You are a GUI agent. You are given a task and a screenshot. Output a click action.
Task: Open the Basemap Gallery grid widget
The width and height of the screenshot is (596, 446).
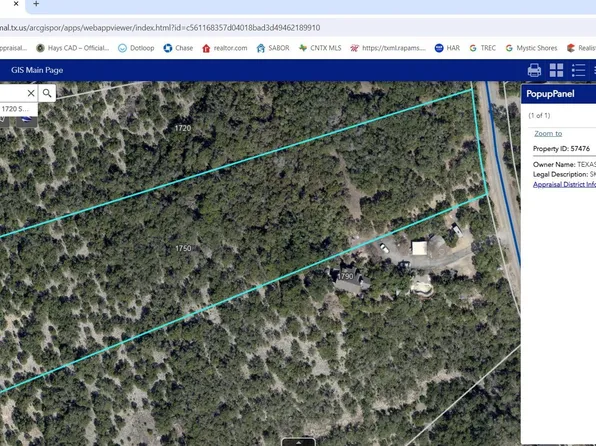point(556,70)
